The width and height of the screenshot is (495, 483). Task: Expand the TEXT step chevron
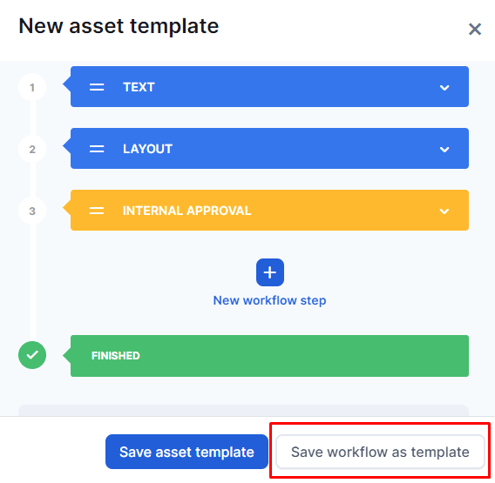(x=444, y=88)
